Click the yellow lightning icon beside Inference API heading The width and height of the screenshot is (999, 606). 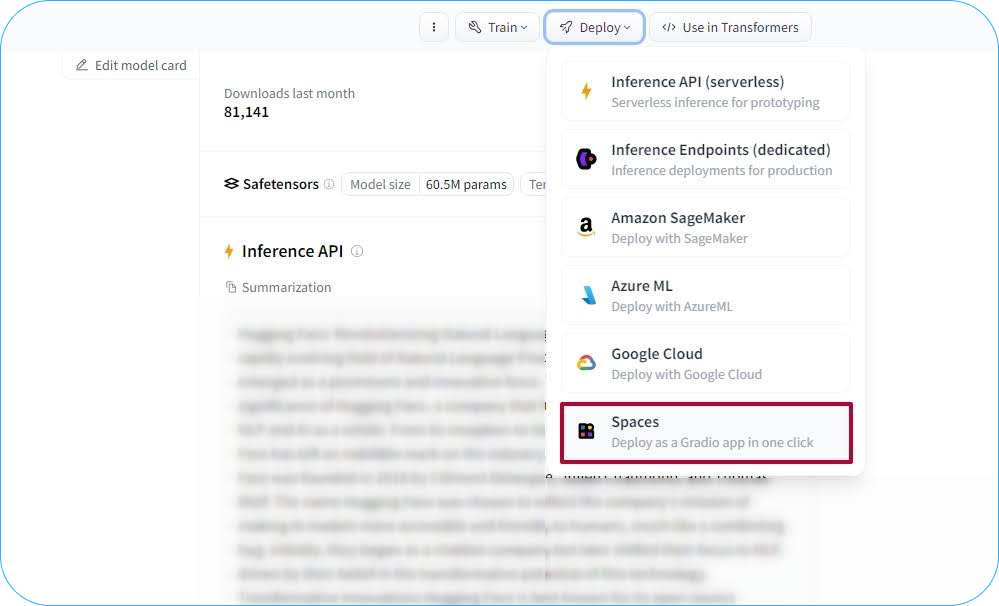[229, 251]
